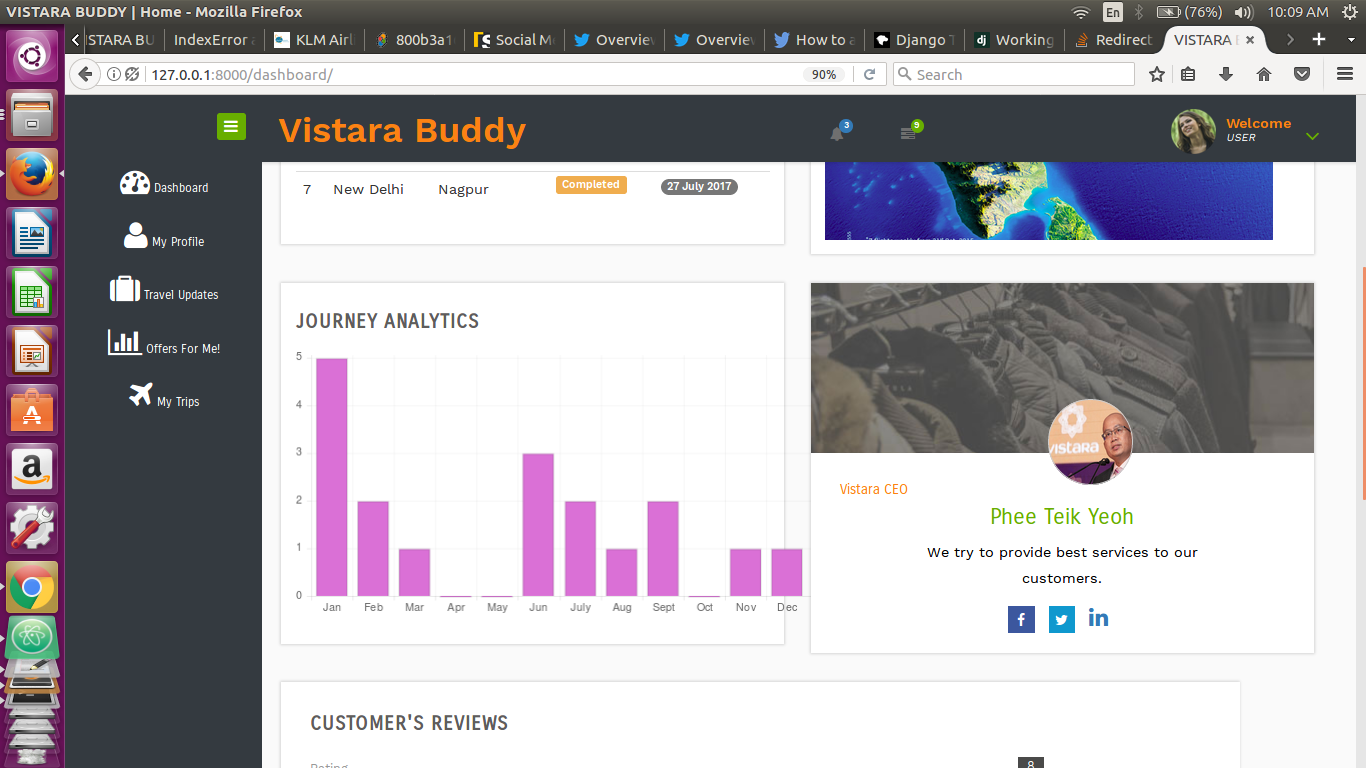This screenshot has height=768, width=1366.
Task: Click the Vistara CEO profile picture
Action: click(x=1090, y=442)
